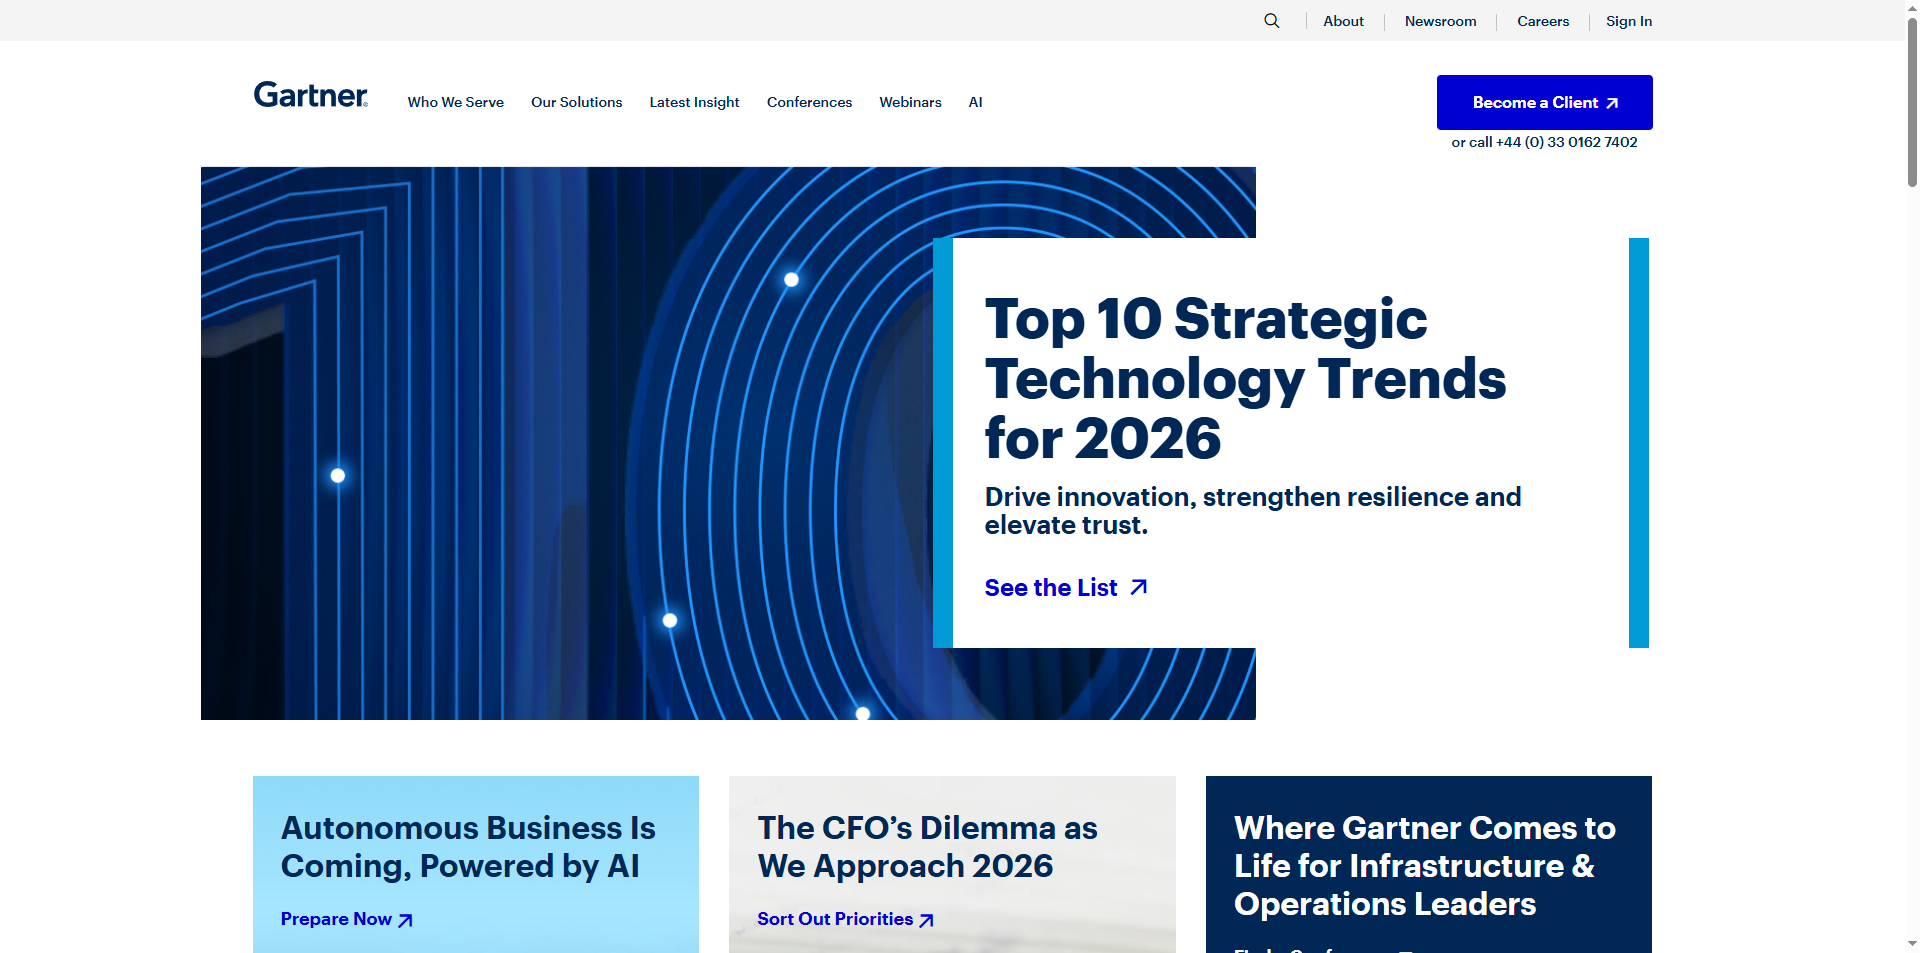Click arrow icon next to Sort Out Priorities

point(926,920)
